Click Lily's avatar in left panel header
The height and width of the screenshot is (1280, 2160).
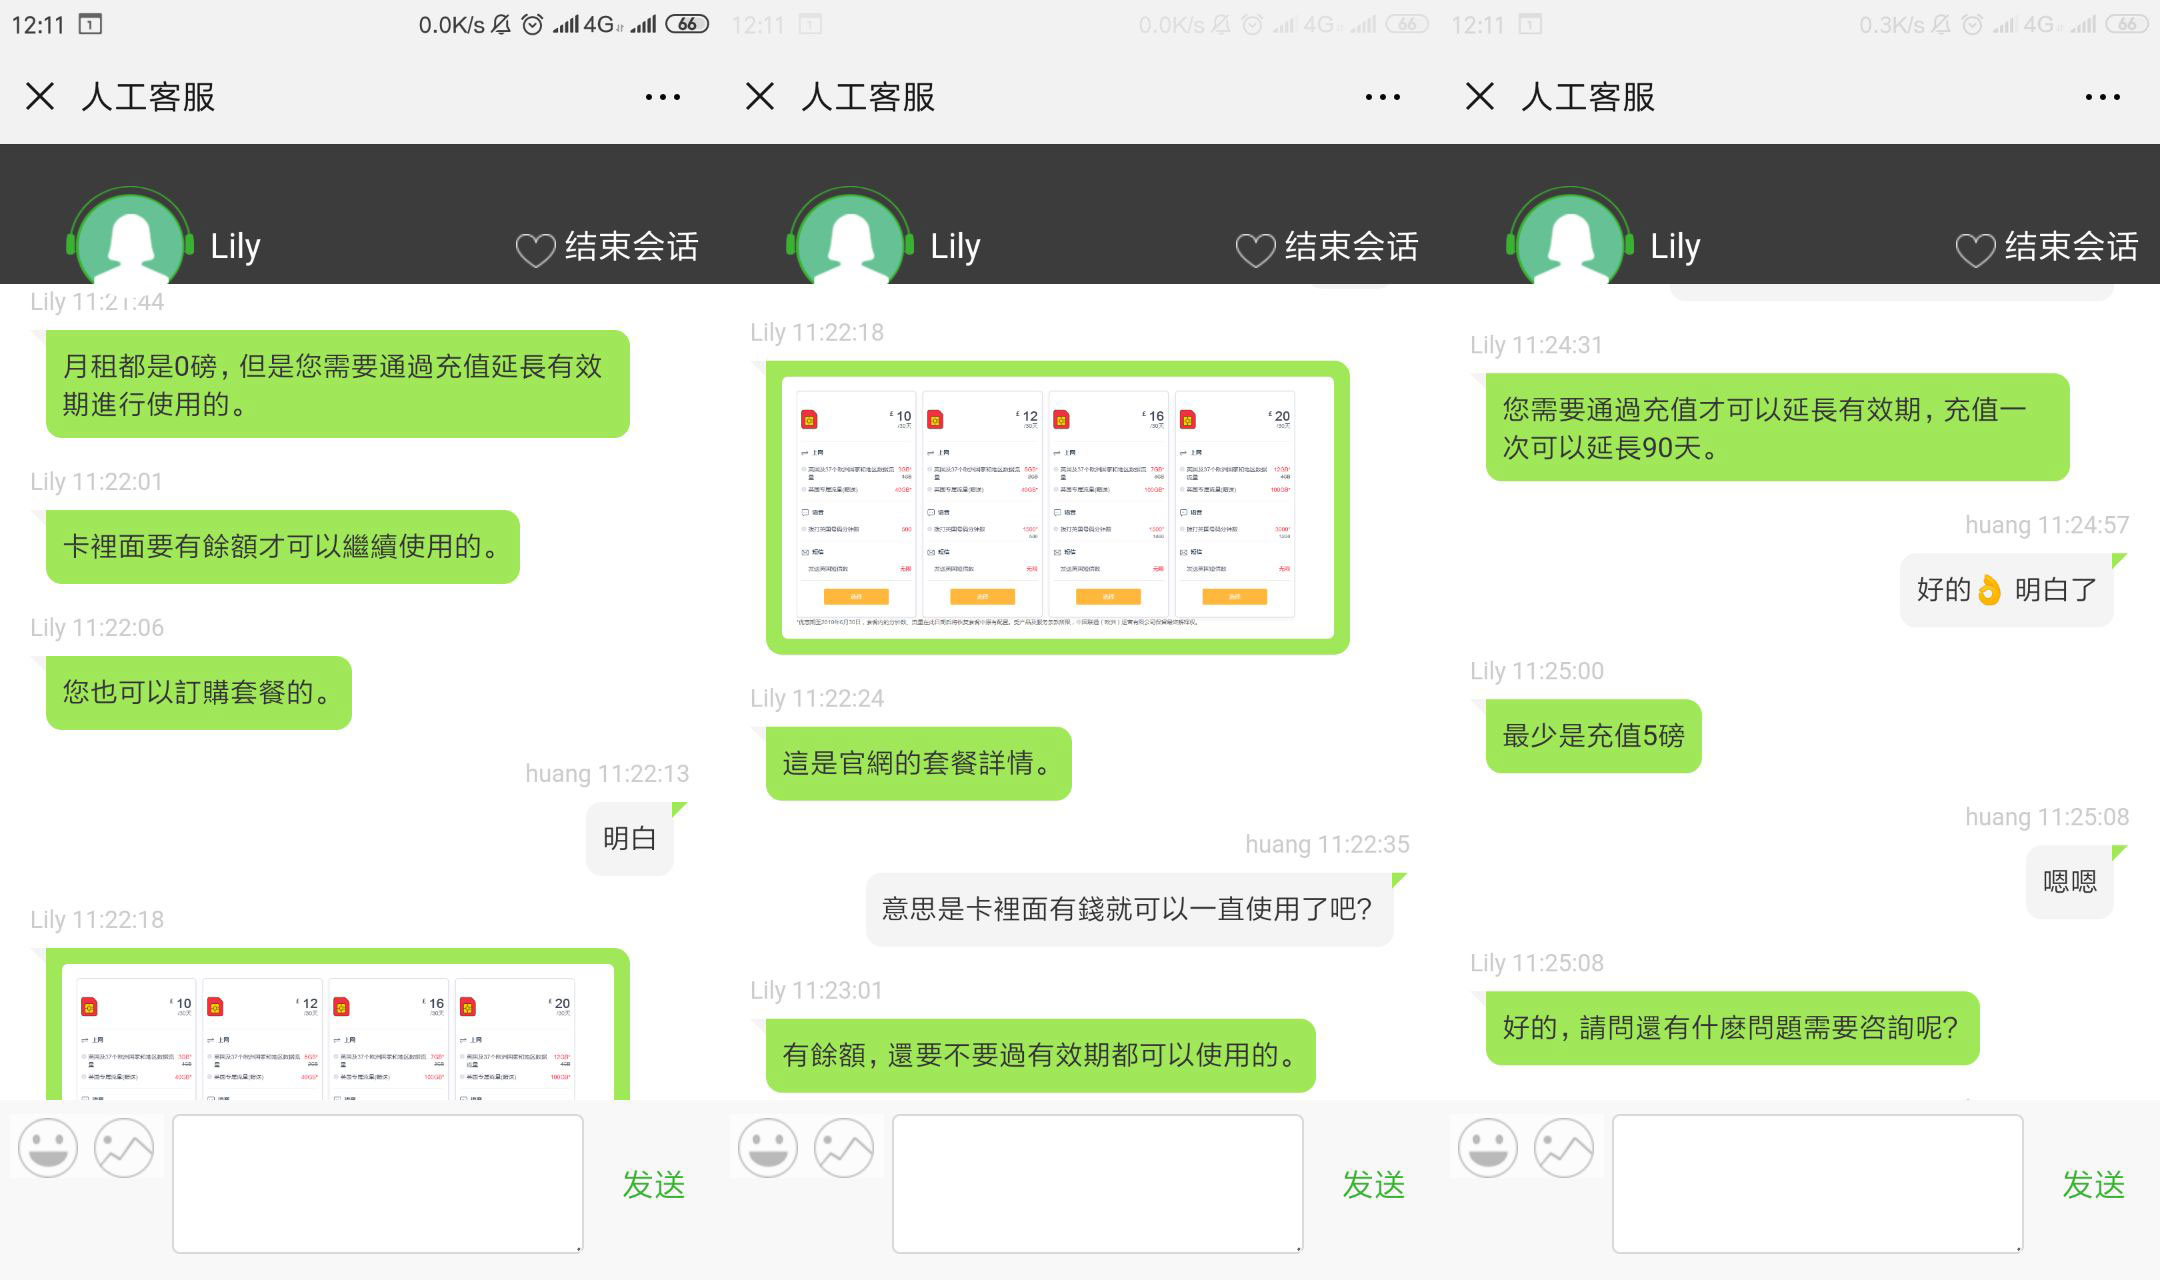(x=130, y=240)
